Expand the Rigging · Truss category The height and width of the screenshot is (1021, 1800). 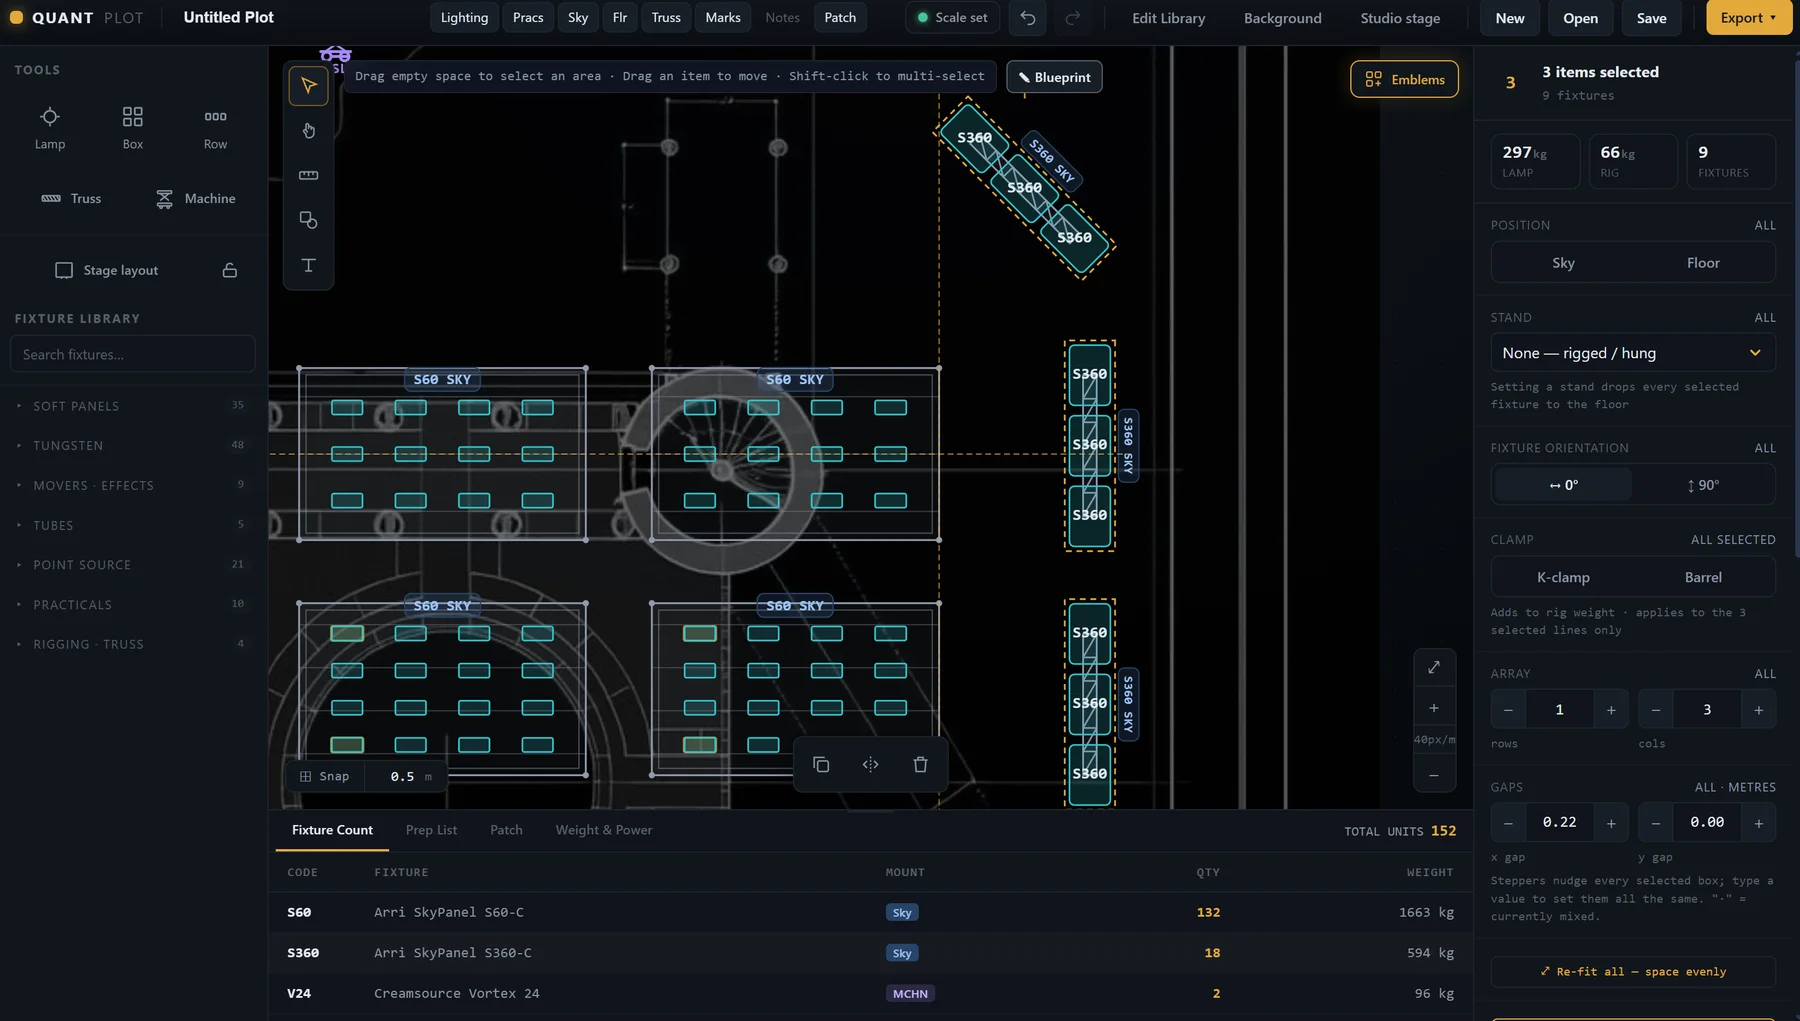click(x=133, y=645)
